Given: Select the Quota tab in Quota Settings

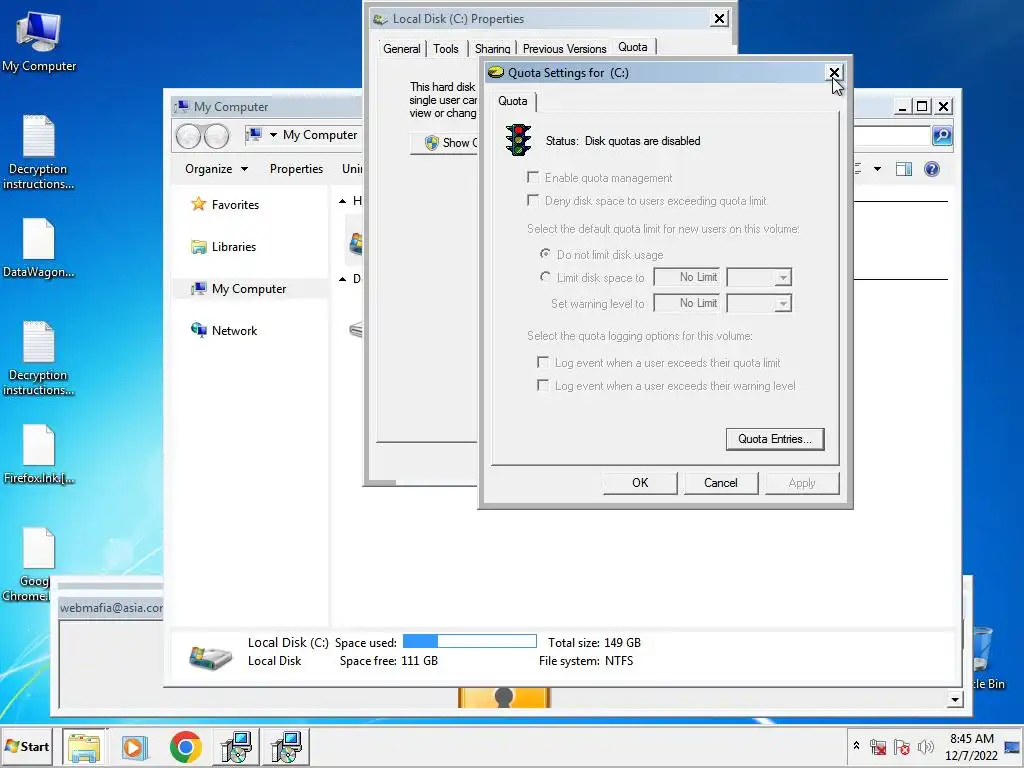Looking at the screenshot, I should 513,101.
